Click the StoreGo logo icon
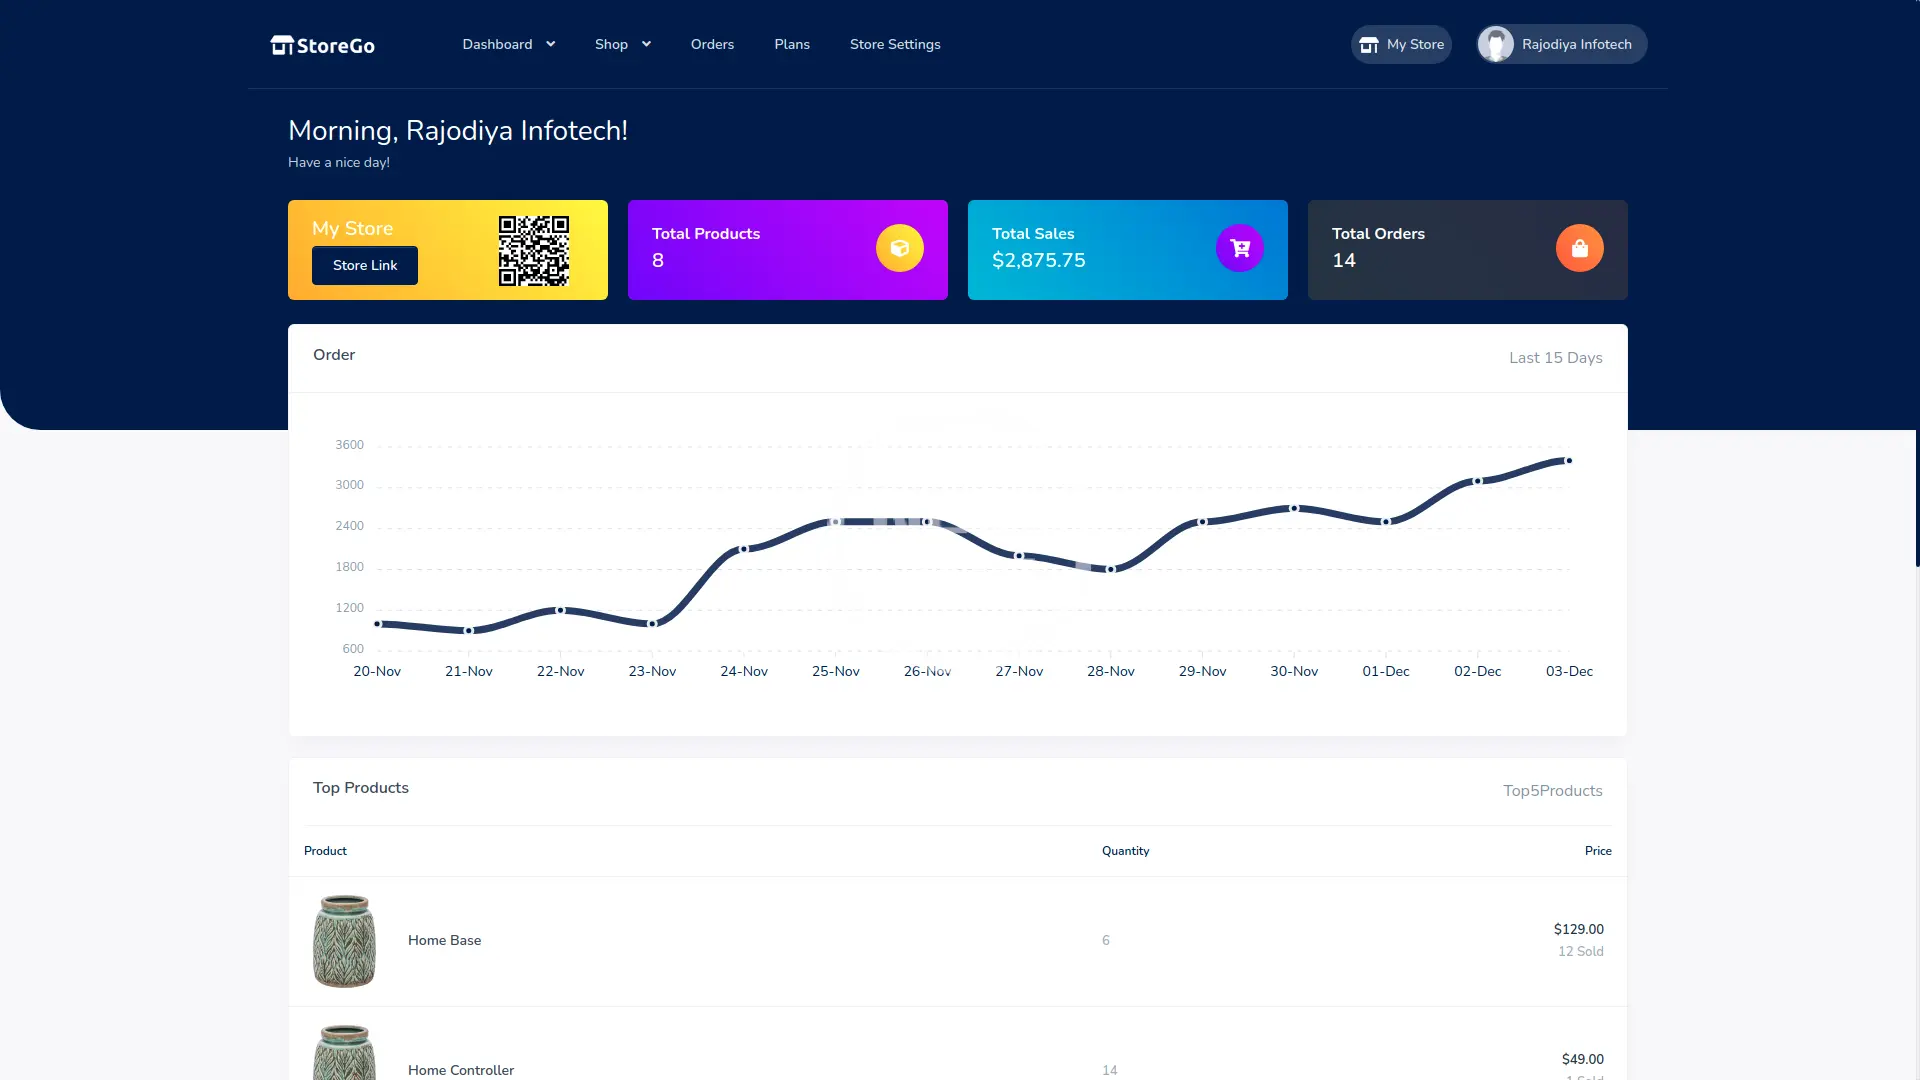This screenshot has height=1080, width=1920. coord(281,45)
